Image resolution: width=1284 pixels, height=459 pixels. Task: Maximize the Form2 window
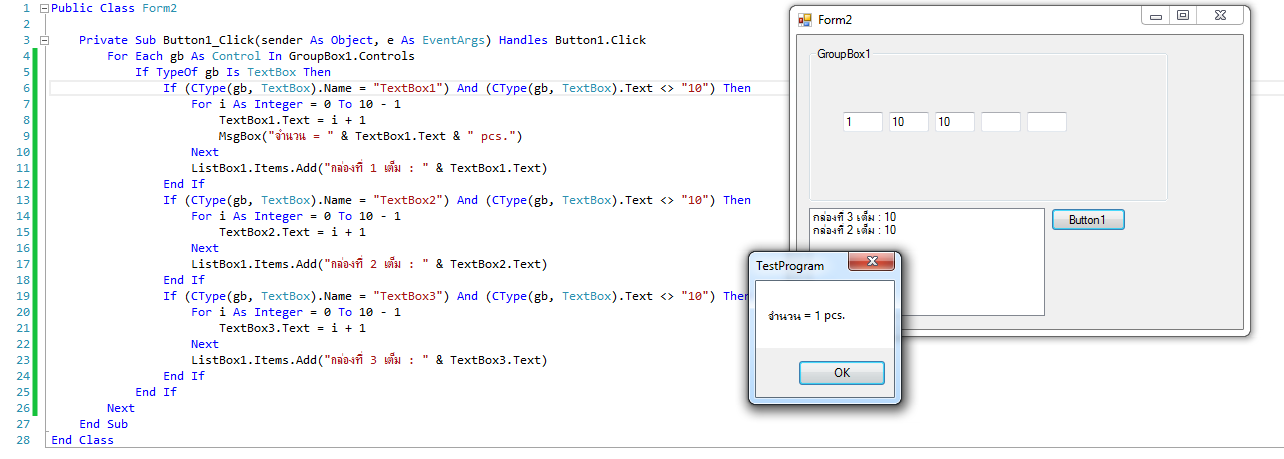(x=1182, y=16)
